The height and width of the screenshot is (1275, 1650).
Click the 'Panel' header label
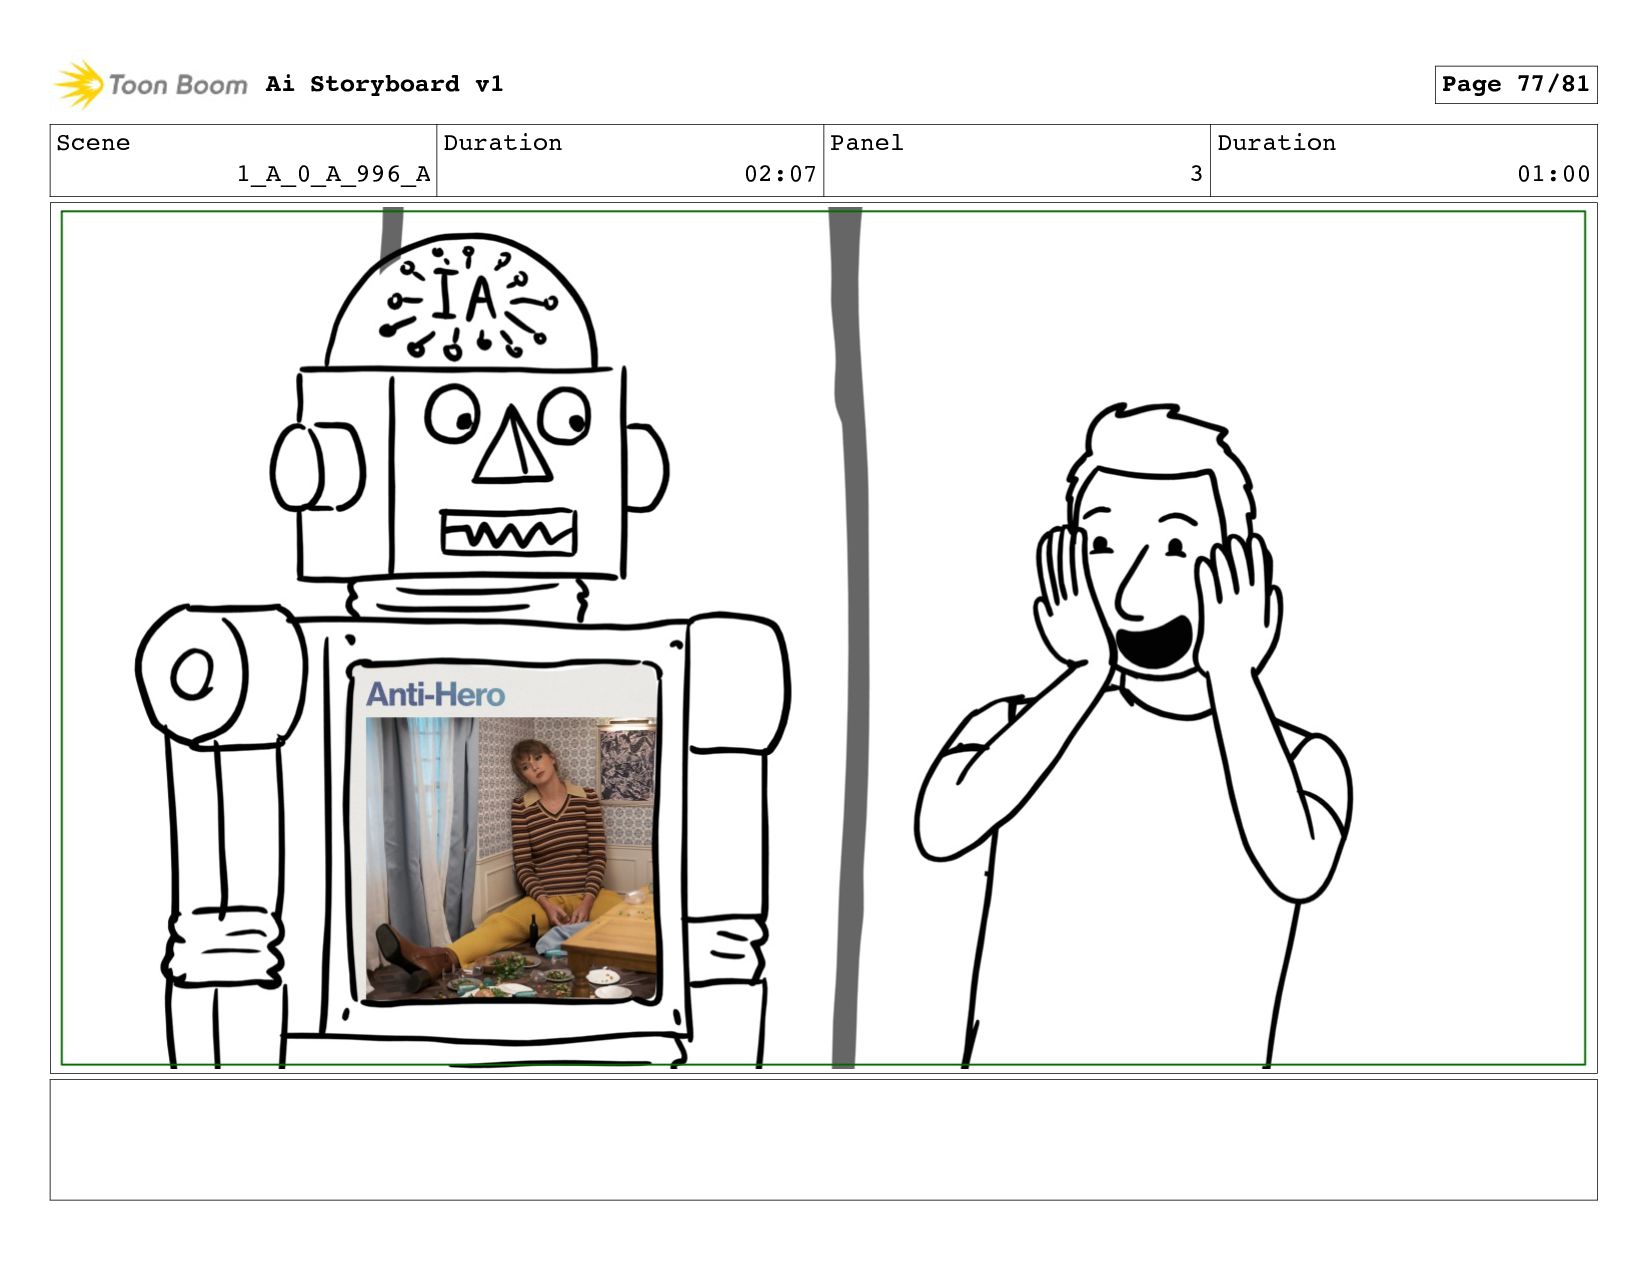[x=866, y=143]
